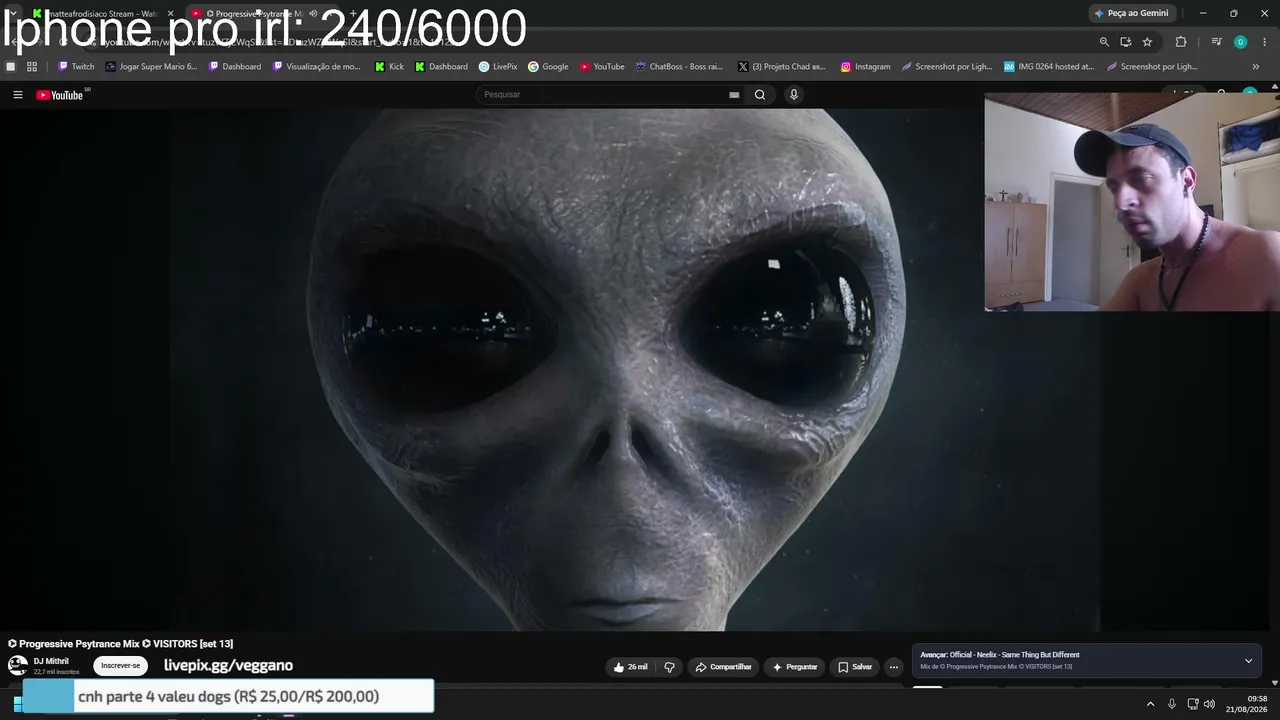The width and height of the screenshot is (1280, 720).
Task: Click the Compartilhar share button
Action: 724,667
